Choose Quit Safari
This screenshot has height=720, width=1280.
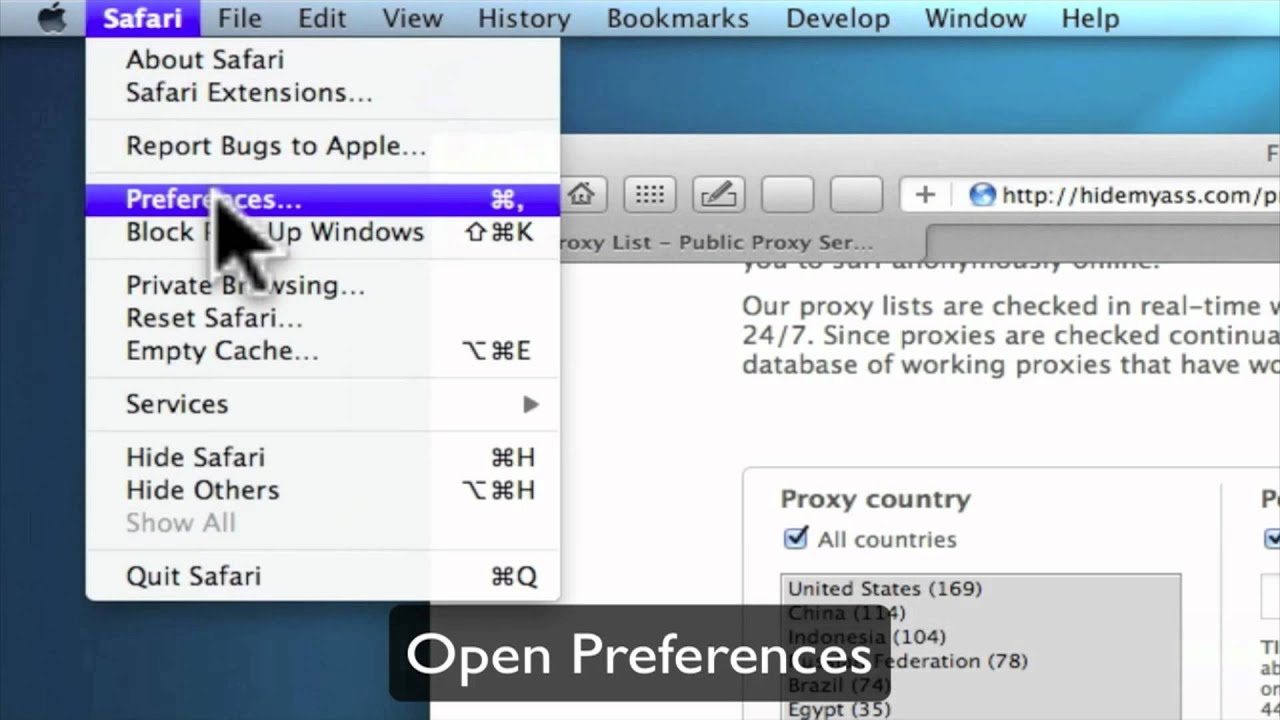(323, 576)
